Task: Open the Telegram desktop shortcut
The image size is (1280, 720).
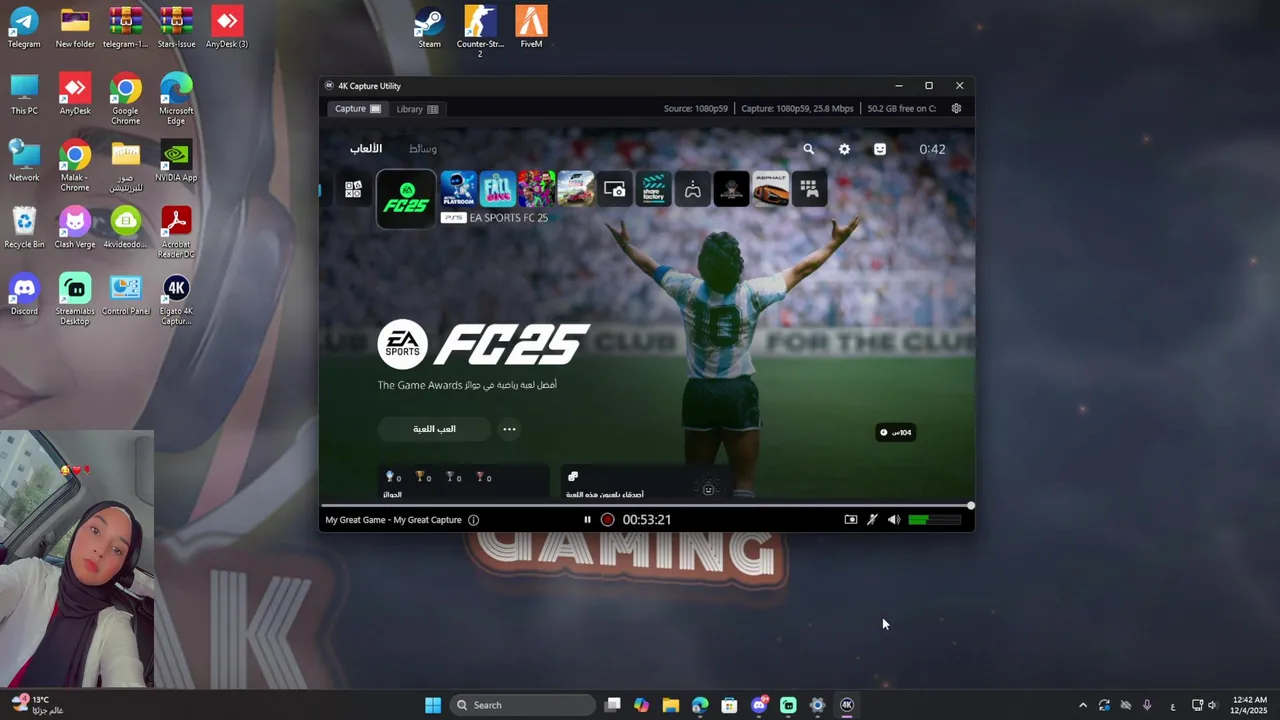Action: tap(24, 27)
